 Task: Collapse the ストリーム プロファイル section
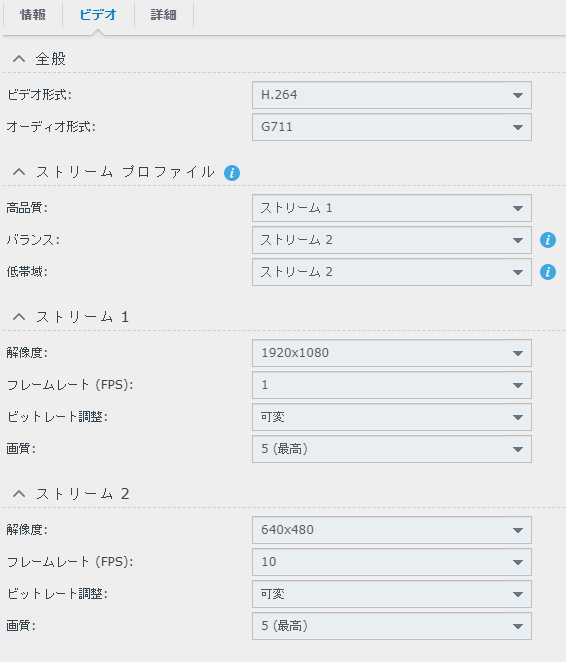pos(19,172)
